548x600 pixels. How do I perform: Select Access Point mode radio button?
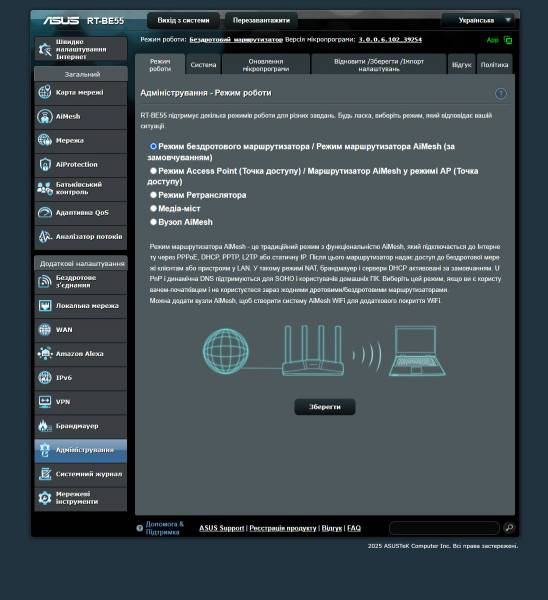pos(153,171)
